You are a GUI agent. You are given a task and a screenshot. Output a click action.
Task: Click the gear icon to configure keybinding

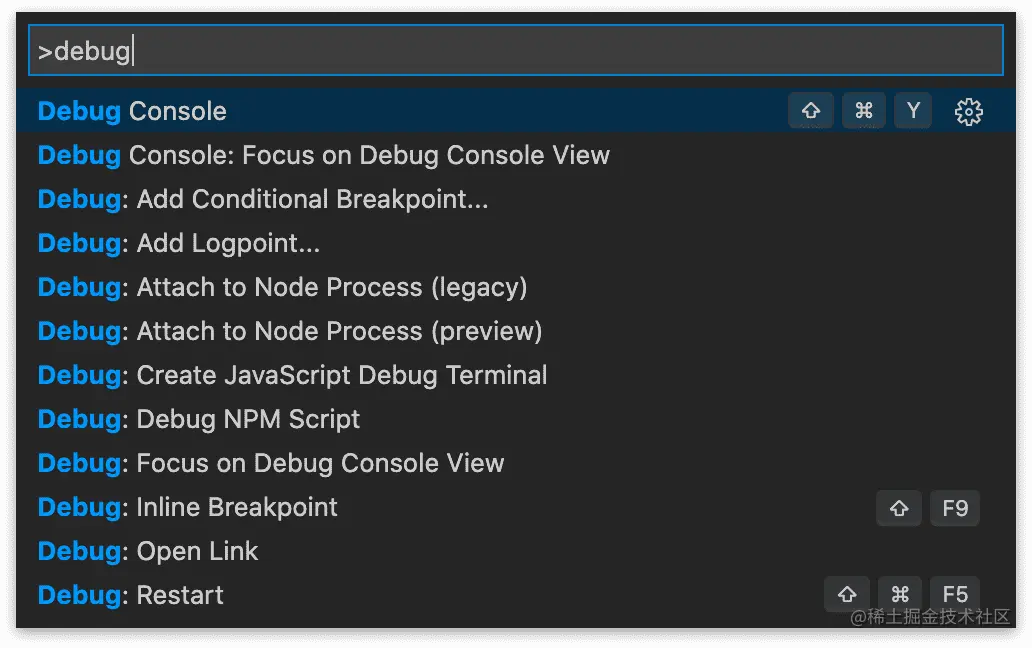968,112
